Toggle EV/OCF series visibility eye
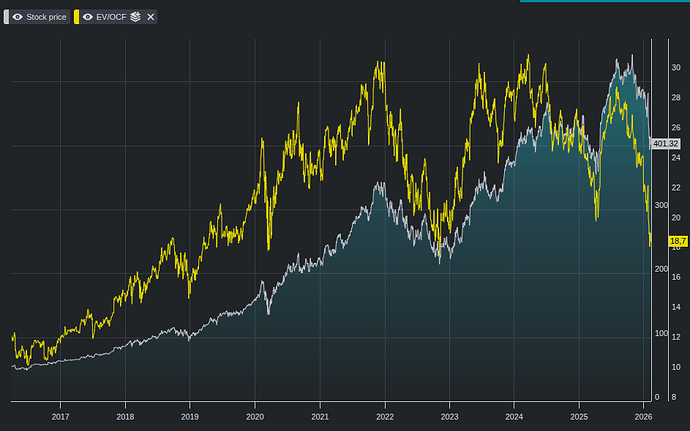Image resolution: width=690 pixels, height=431 pixels. click(x=88, y=17)
